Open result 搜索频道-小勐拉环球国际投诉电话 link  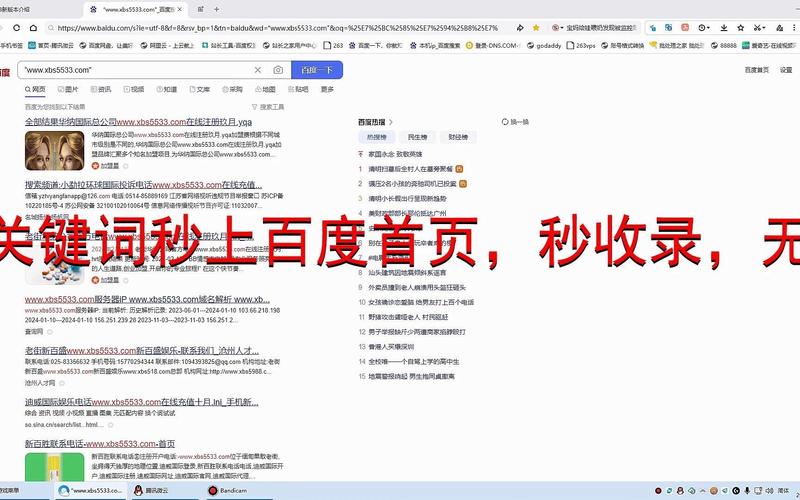pyautogui.click(x=143, y=185)
